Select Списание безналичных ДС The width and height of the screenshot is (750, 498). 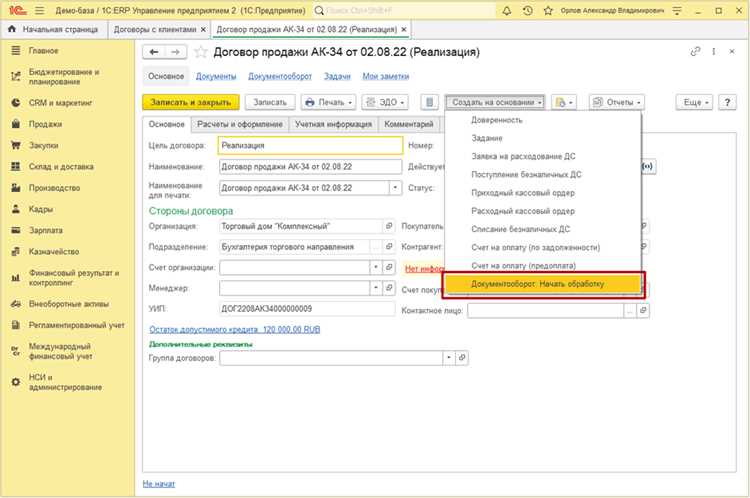point(544,229)
